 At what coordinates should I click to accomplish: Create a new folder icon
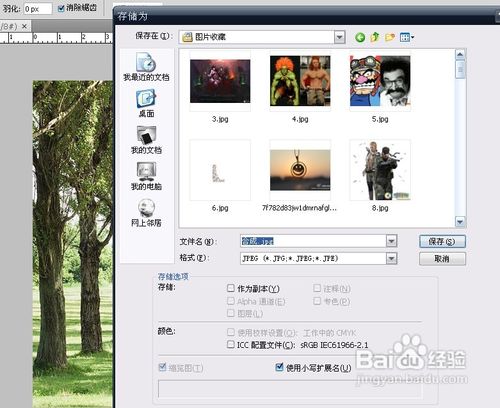click(x=390, y=37)
